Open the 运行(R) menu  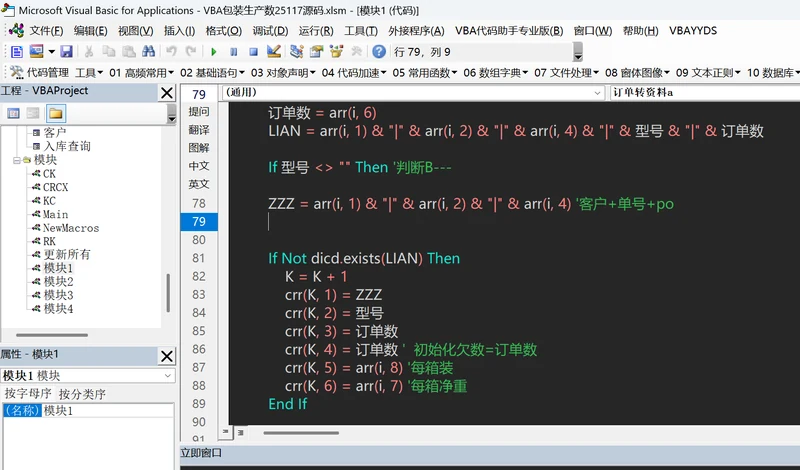point(316,31)
